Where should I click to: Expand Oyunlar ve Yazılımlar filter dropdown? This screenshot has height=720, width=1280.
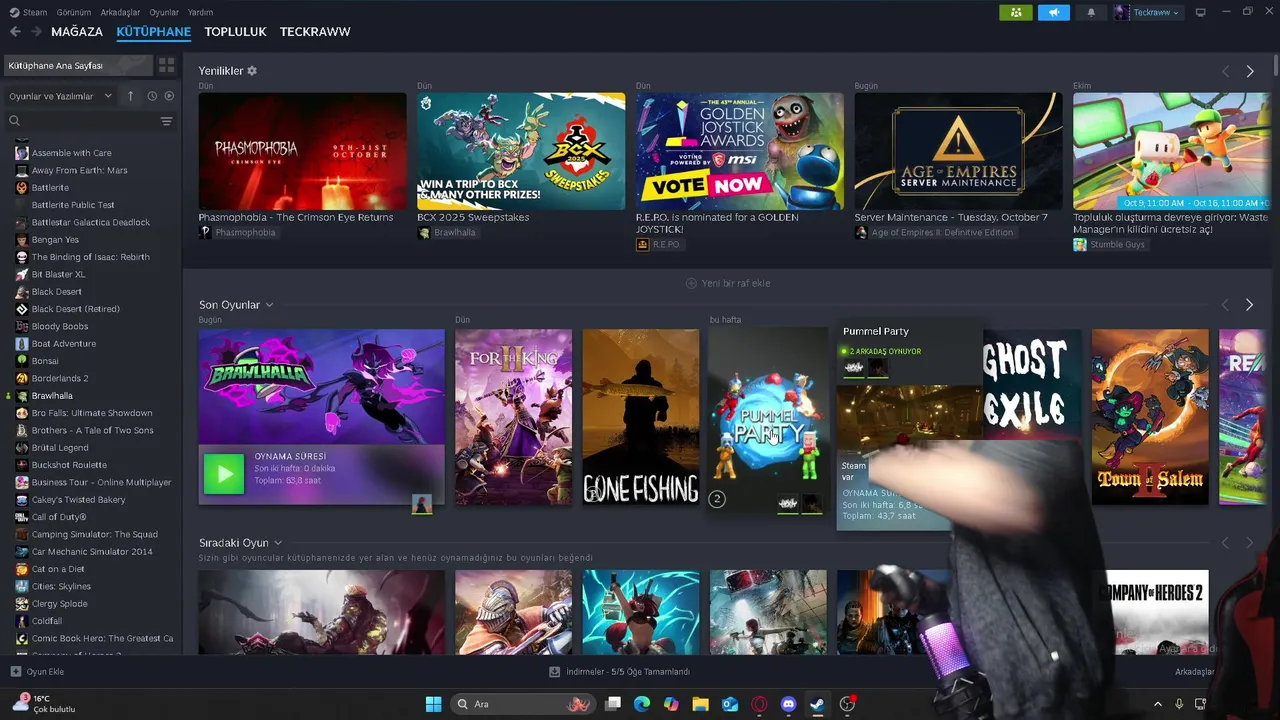61,96
